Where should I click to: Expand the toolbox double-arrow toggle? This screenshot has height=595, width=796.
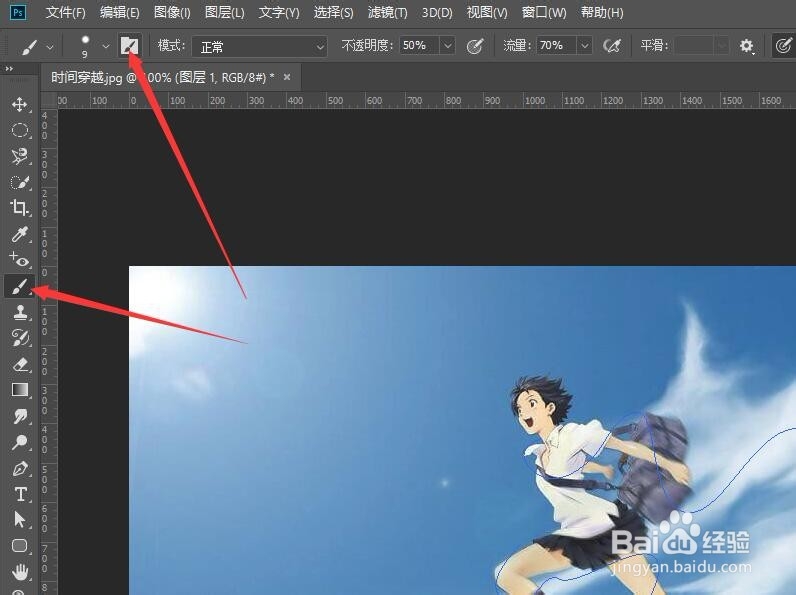9,69
